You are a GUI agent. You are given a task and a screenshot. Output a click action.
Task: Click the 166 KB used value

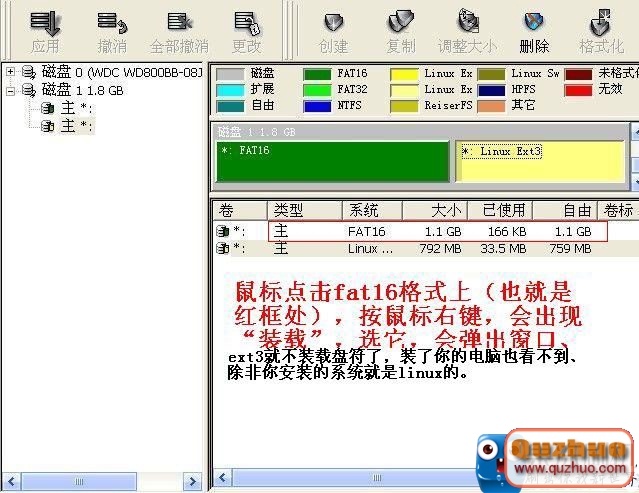coord(507,232)
